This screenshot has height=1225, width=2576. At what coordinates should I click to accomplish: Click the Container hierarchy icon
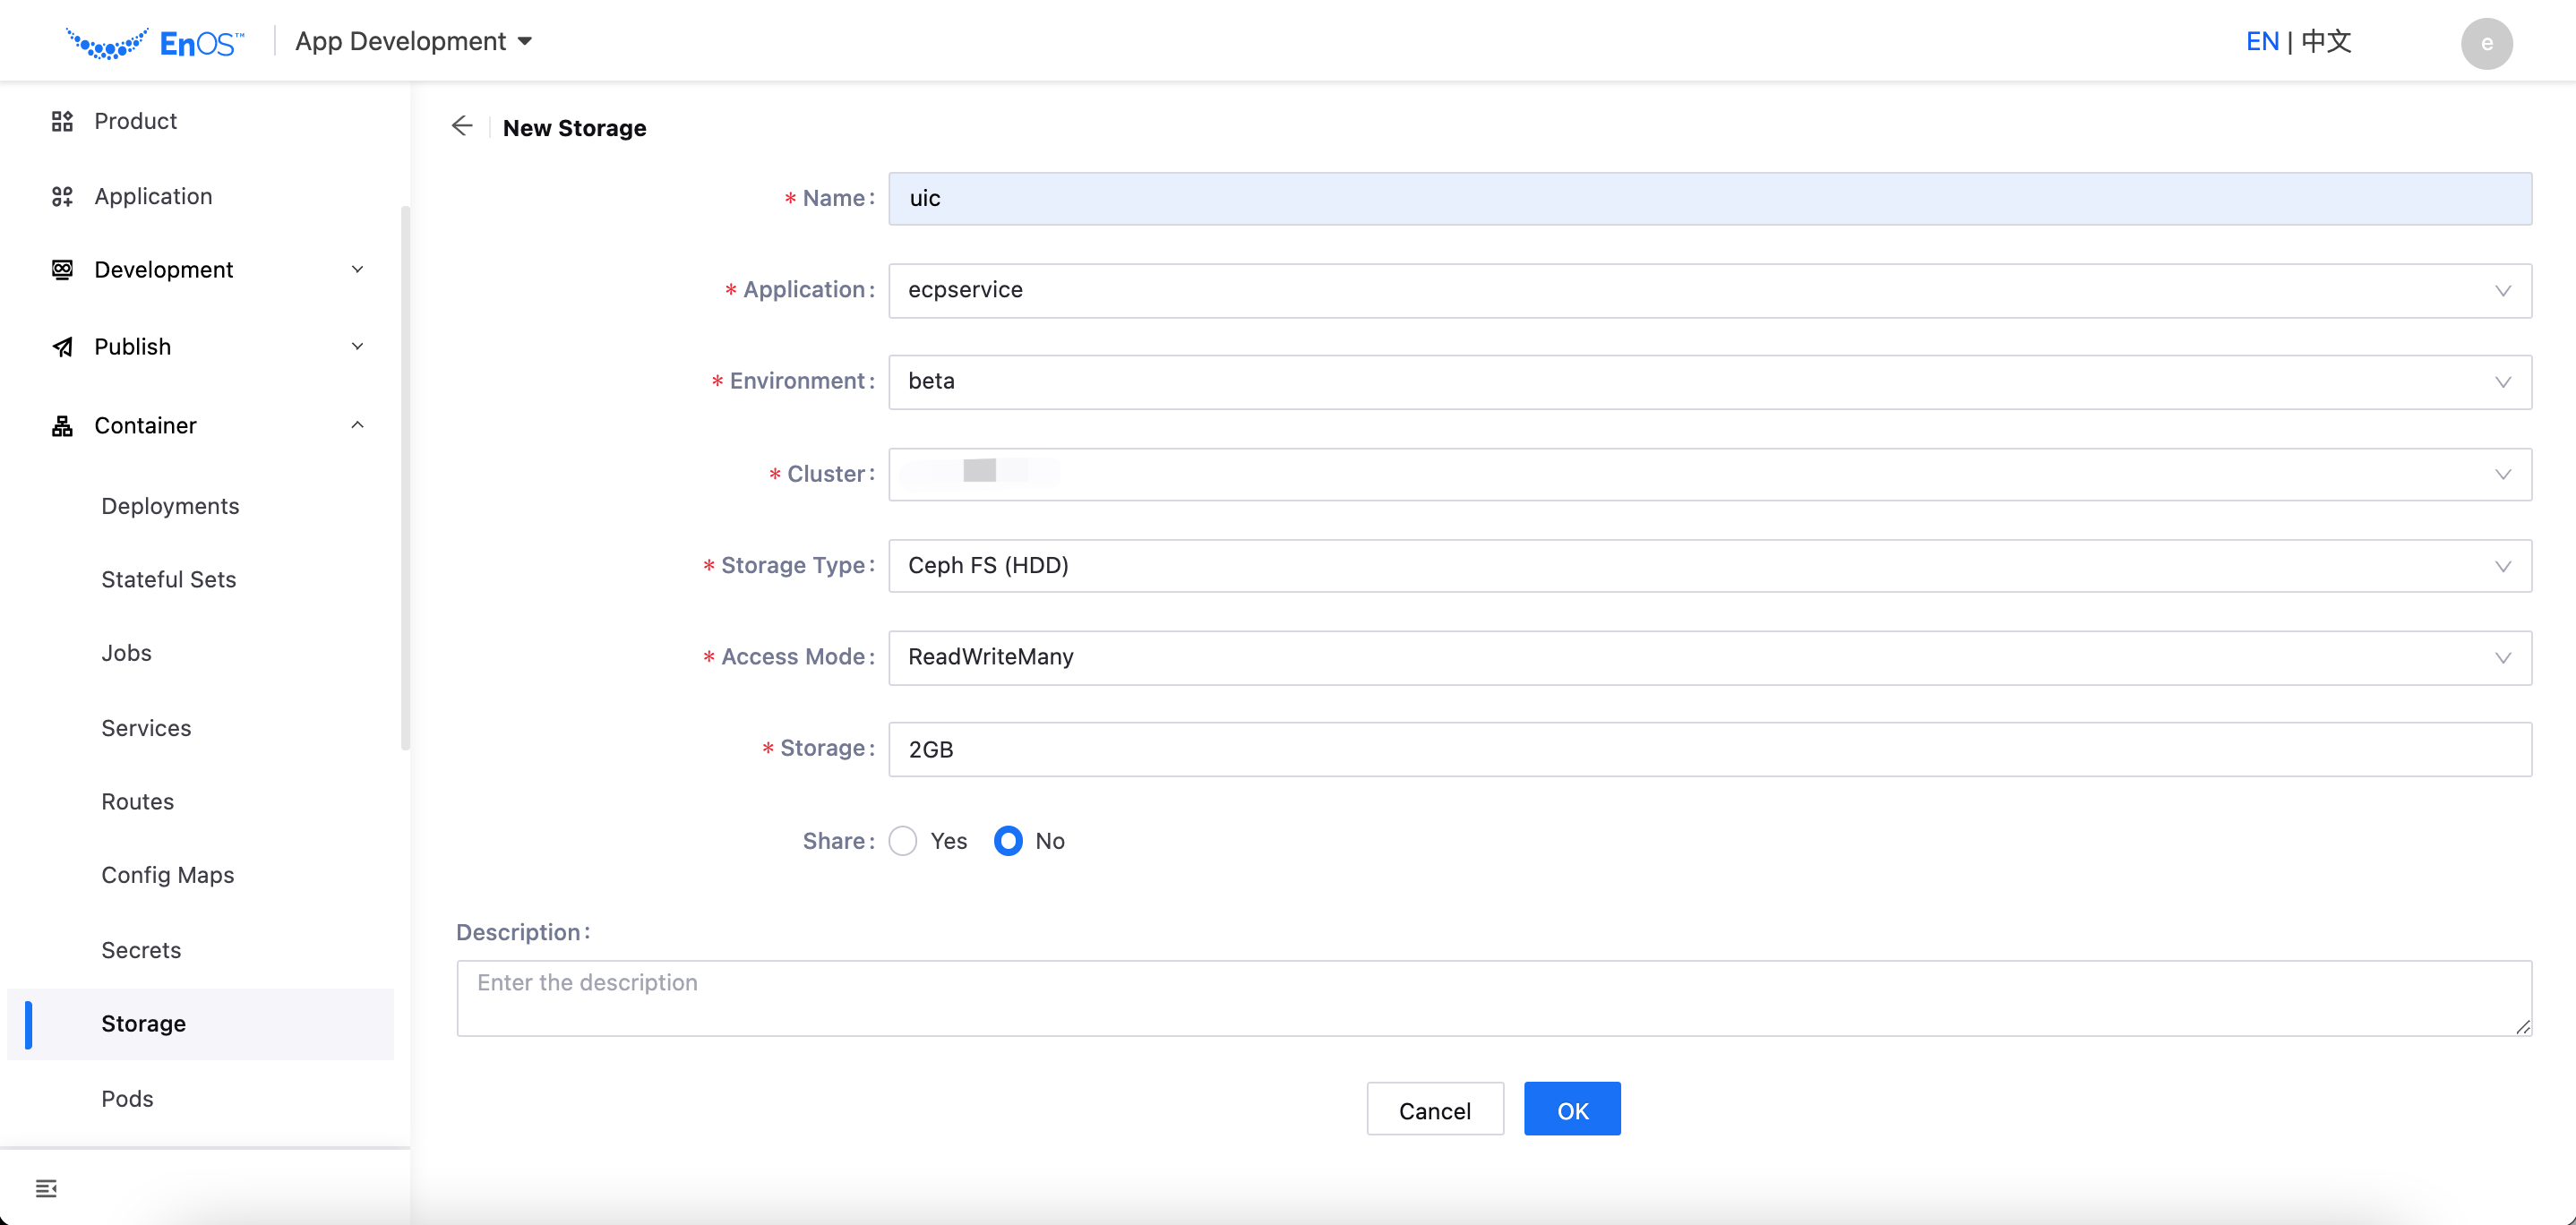click(62, 426)
